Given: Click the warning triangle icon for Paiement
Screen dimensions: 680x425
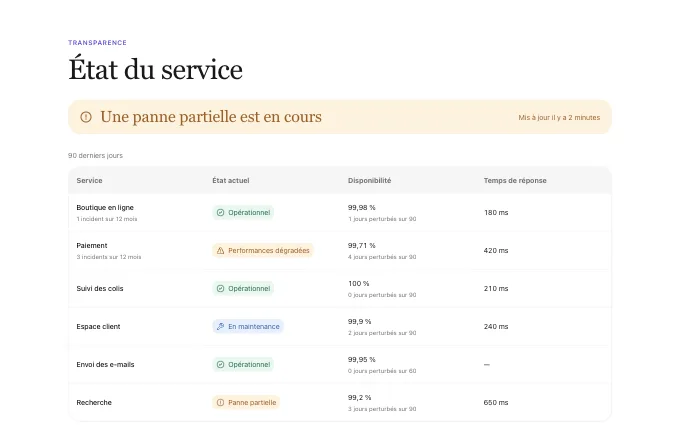Looking at the screenshot, I should 220,251.
